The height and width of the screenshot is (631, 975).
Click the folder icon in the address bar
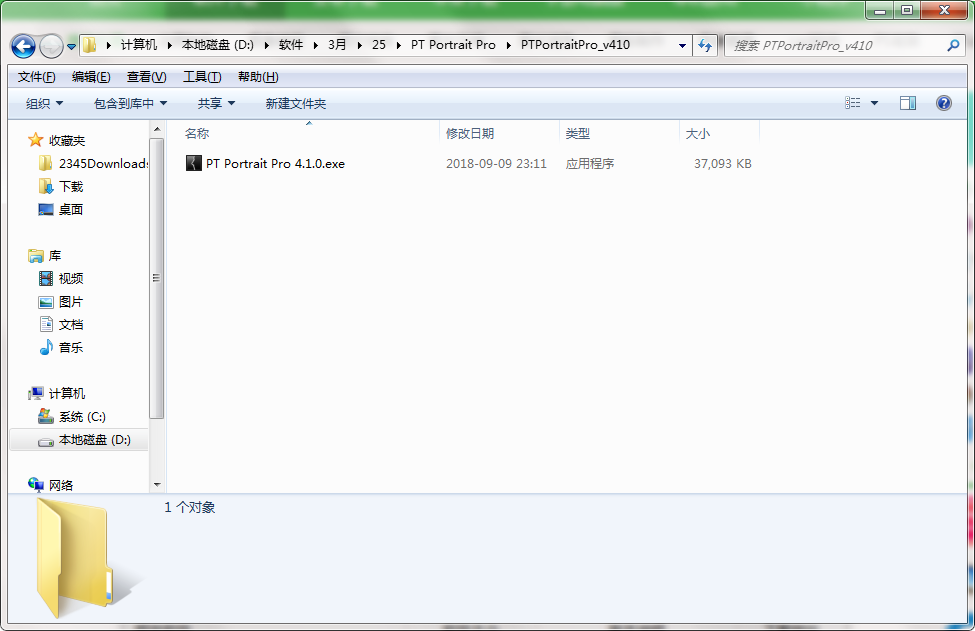90,45
